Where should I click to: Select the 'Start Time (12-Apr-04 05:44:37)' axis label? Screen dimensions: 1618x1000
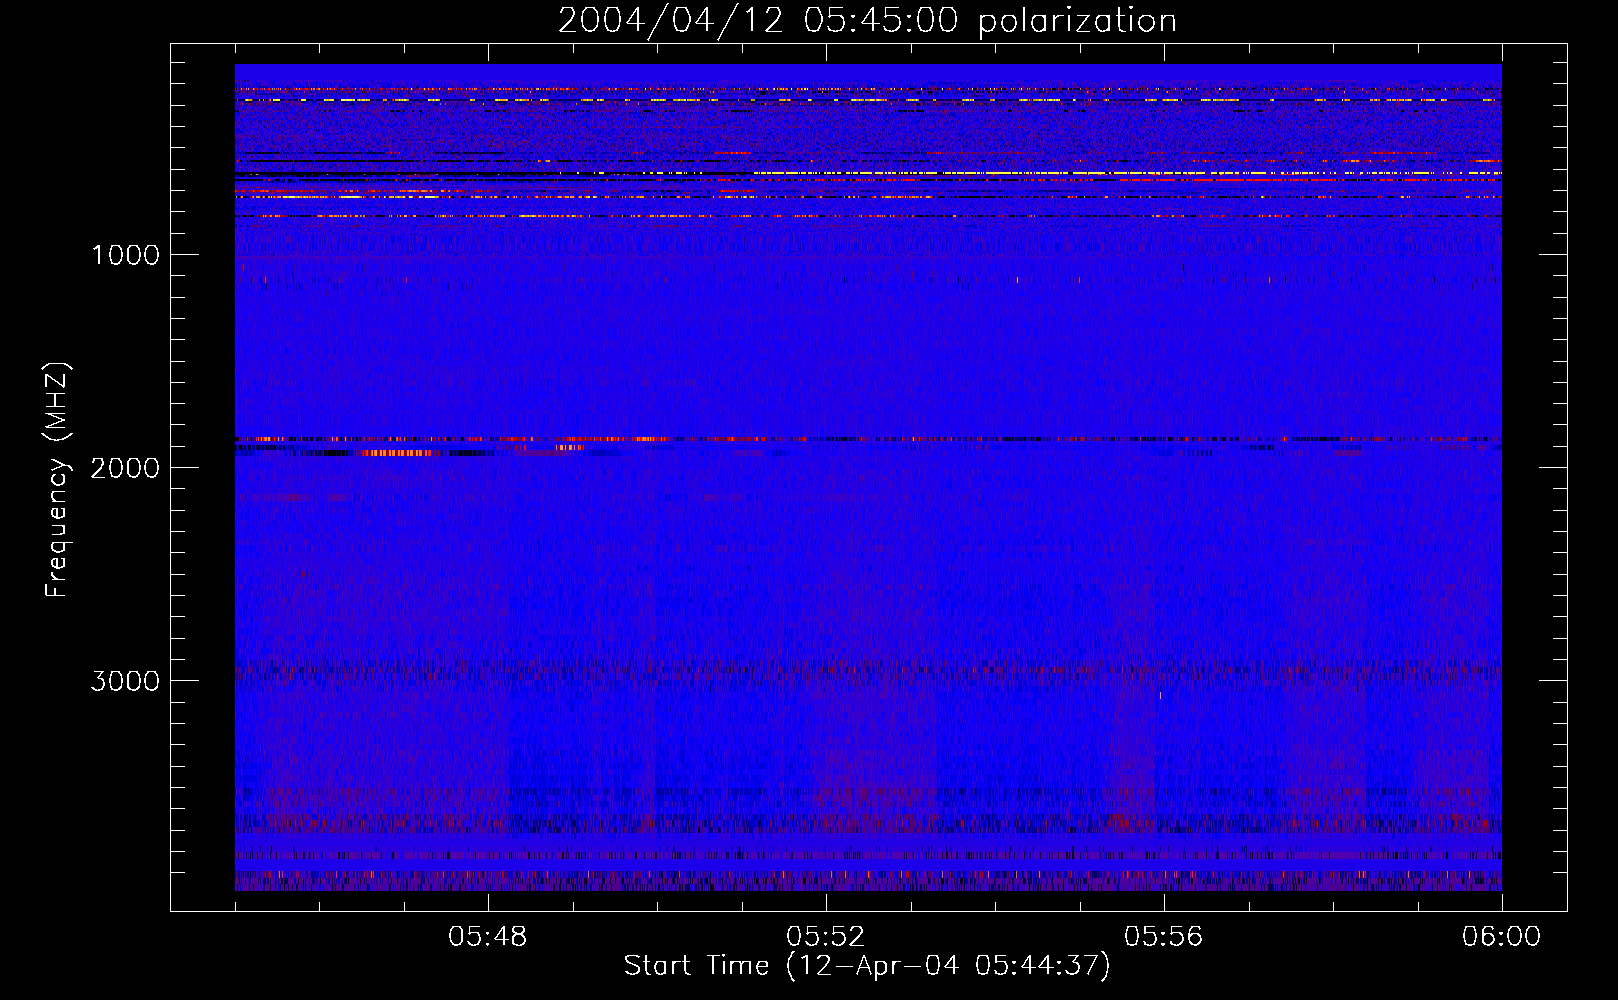(867, 966)
